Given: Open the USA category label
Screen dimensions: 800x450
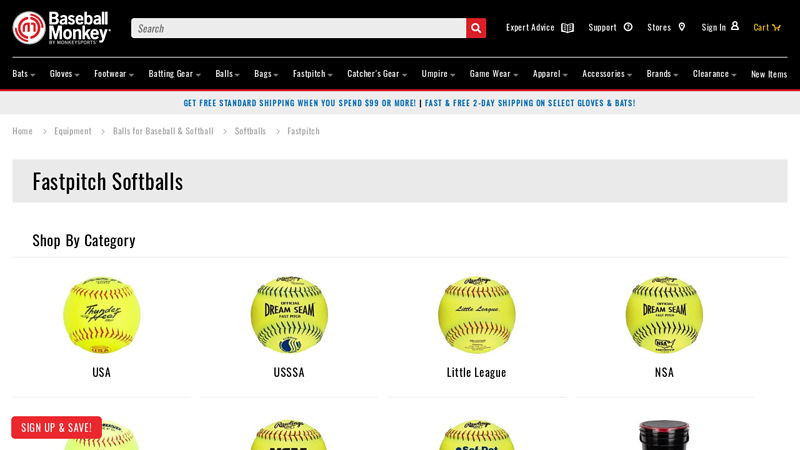Looking at the screenshot, I should (102, 372).
